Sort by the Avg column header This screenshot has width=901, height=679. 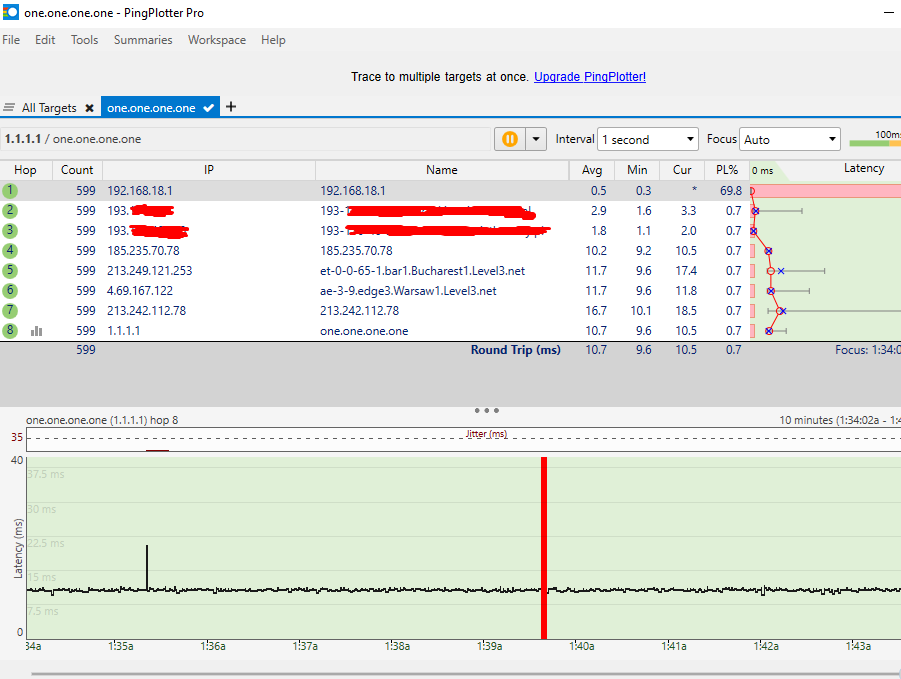592,170
